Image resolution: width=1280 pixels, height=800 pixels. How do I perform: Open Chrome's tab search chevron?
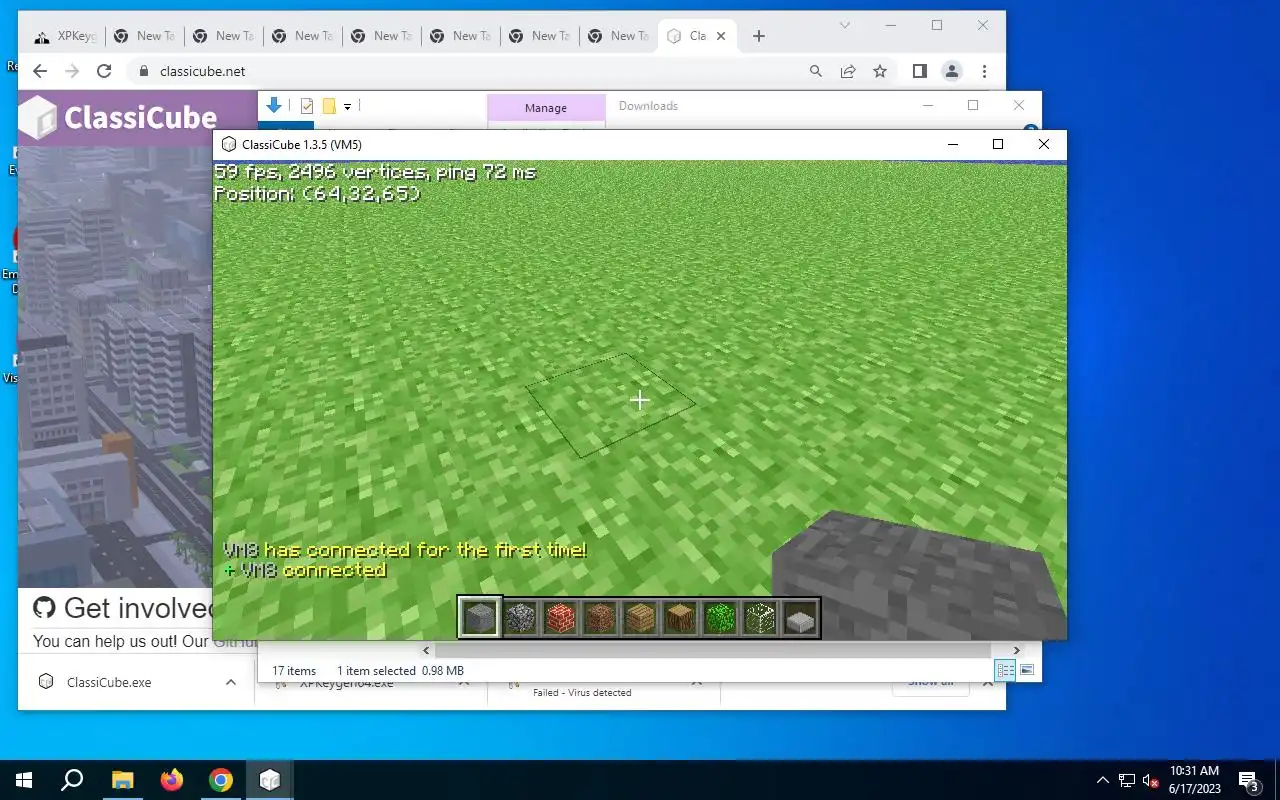click(x=845, y=25)
